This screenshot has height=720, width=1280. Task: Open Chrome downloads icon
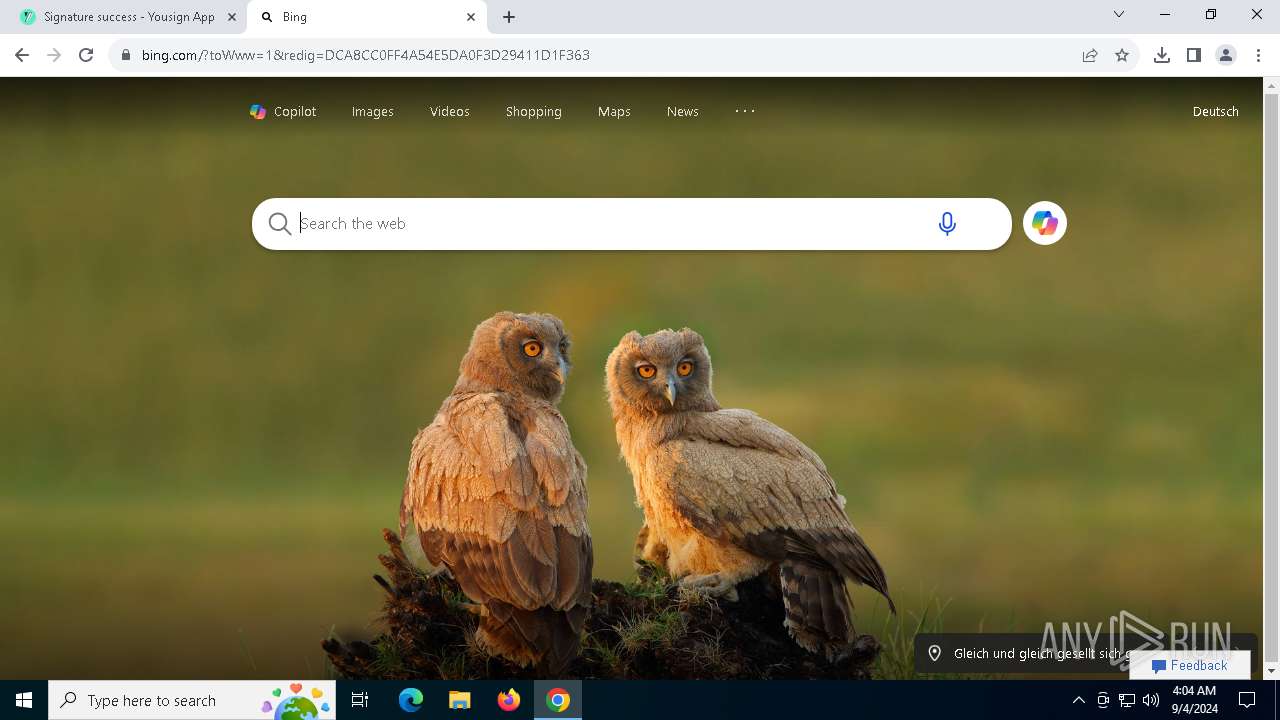coord(1162,55)
